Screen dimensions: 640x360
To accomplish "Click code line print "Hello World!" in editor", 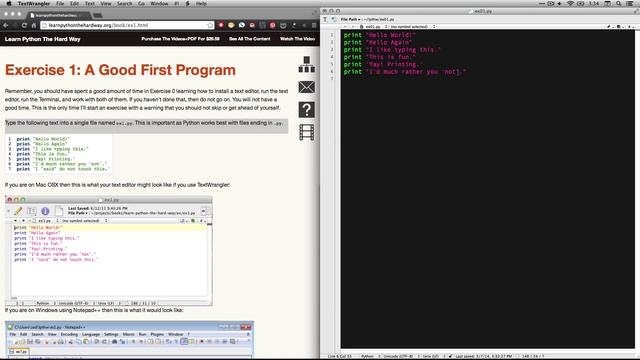I will pyautogui.click(x=379, y=35).
